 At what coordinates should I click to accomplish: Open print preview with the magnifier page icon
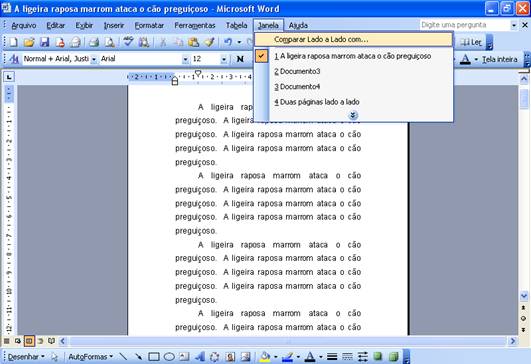pos(109,42)
